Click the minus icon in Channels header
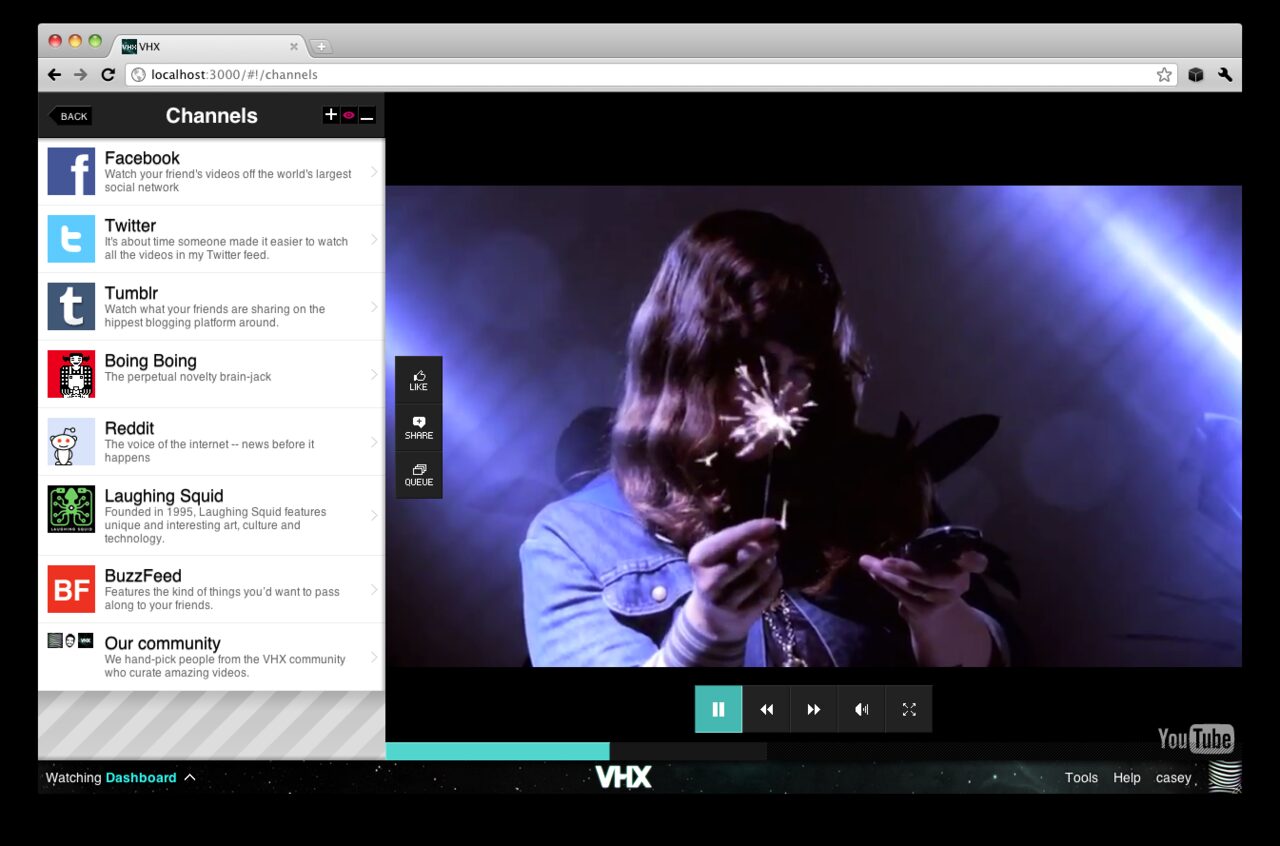The height and width of the screenshot is (846, 1280). 367,115
